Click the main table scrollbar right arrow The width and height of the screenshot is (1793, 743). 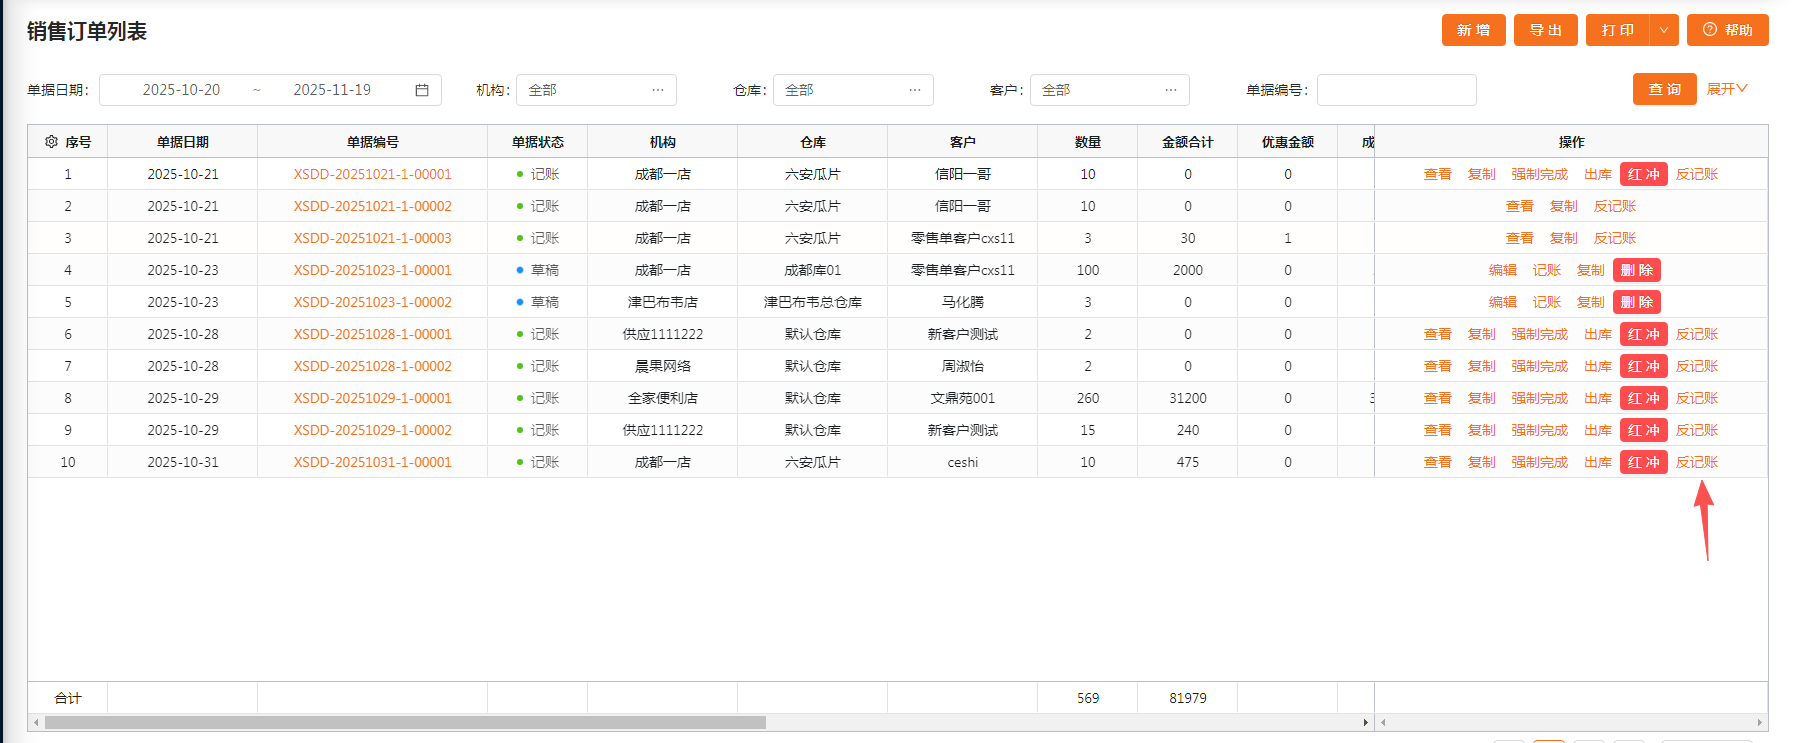1366,722
